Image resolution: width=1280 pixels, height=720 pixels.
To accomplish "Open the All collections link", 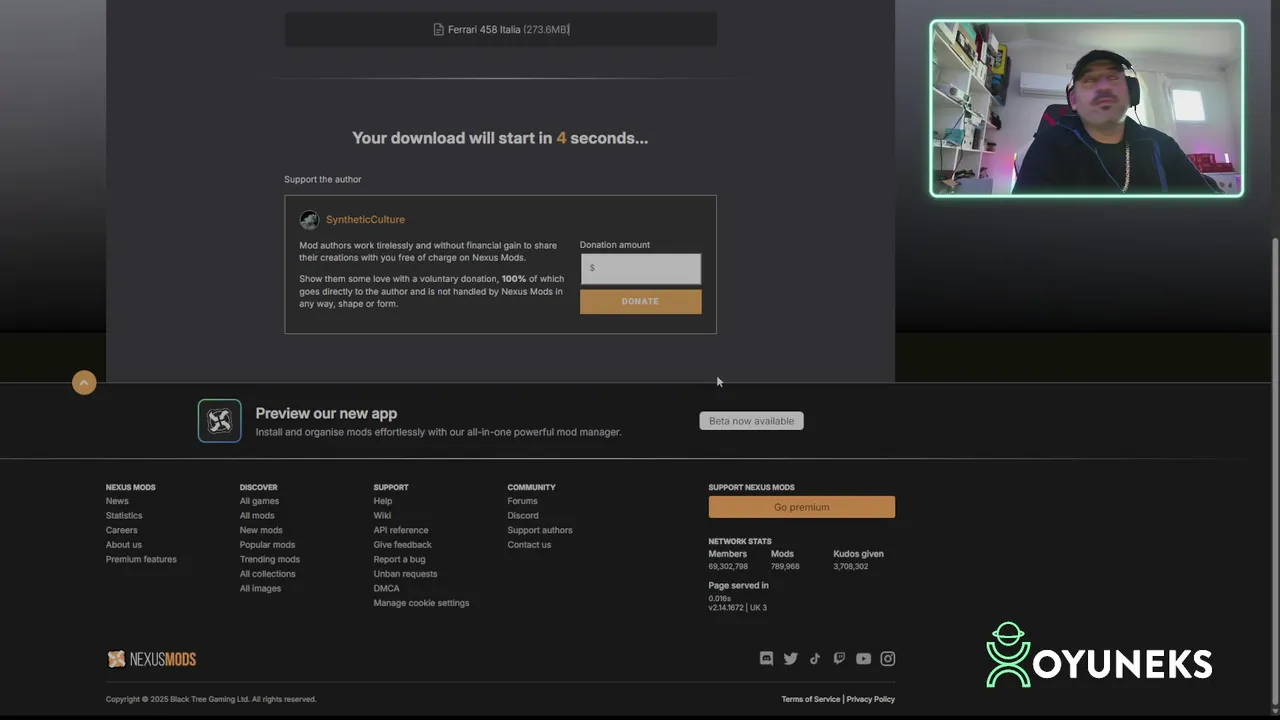I will click(x=267, y=574).
